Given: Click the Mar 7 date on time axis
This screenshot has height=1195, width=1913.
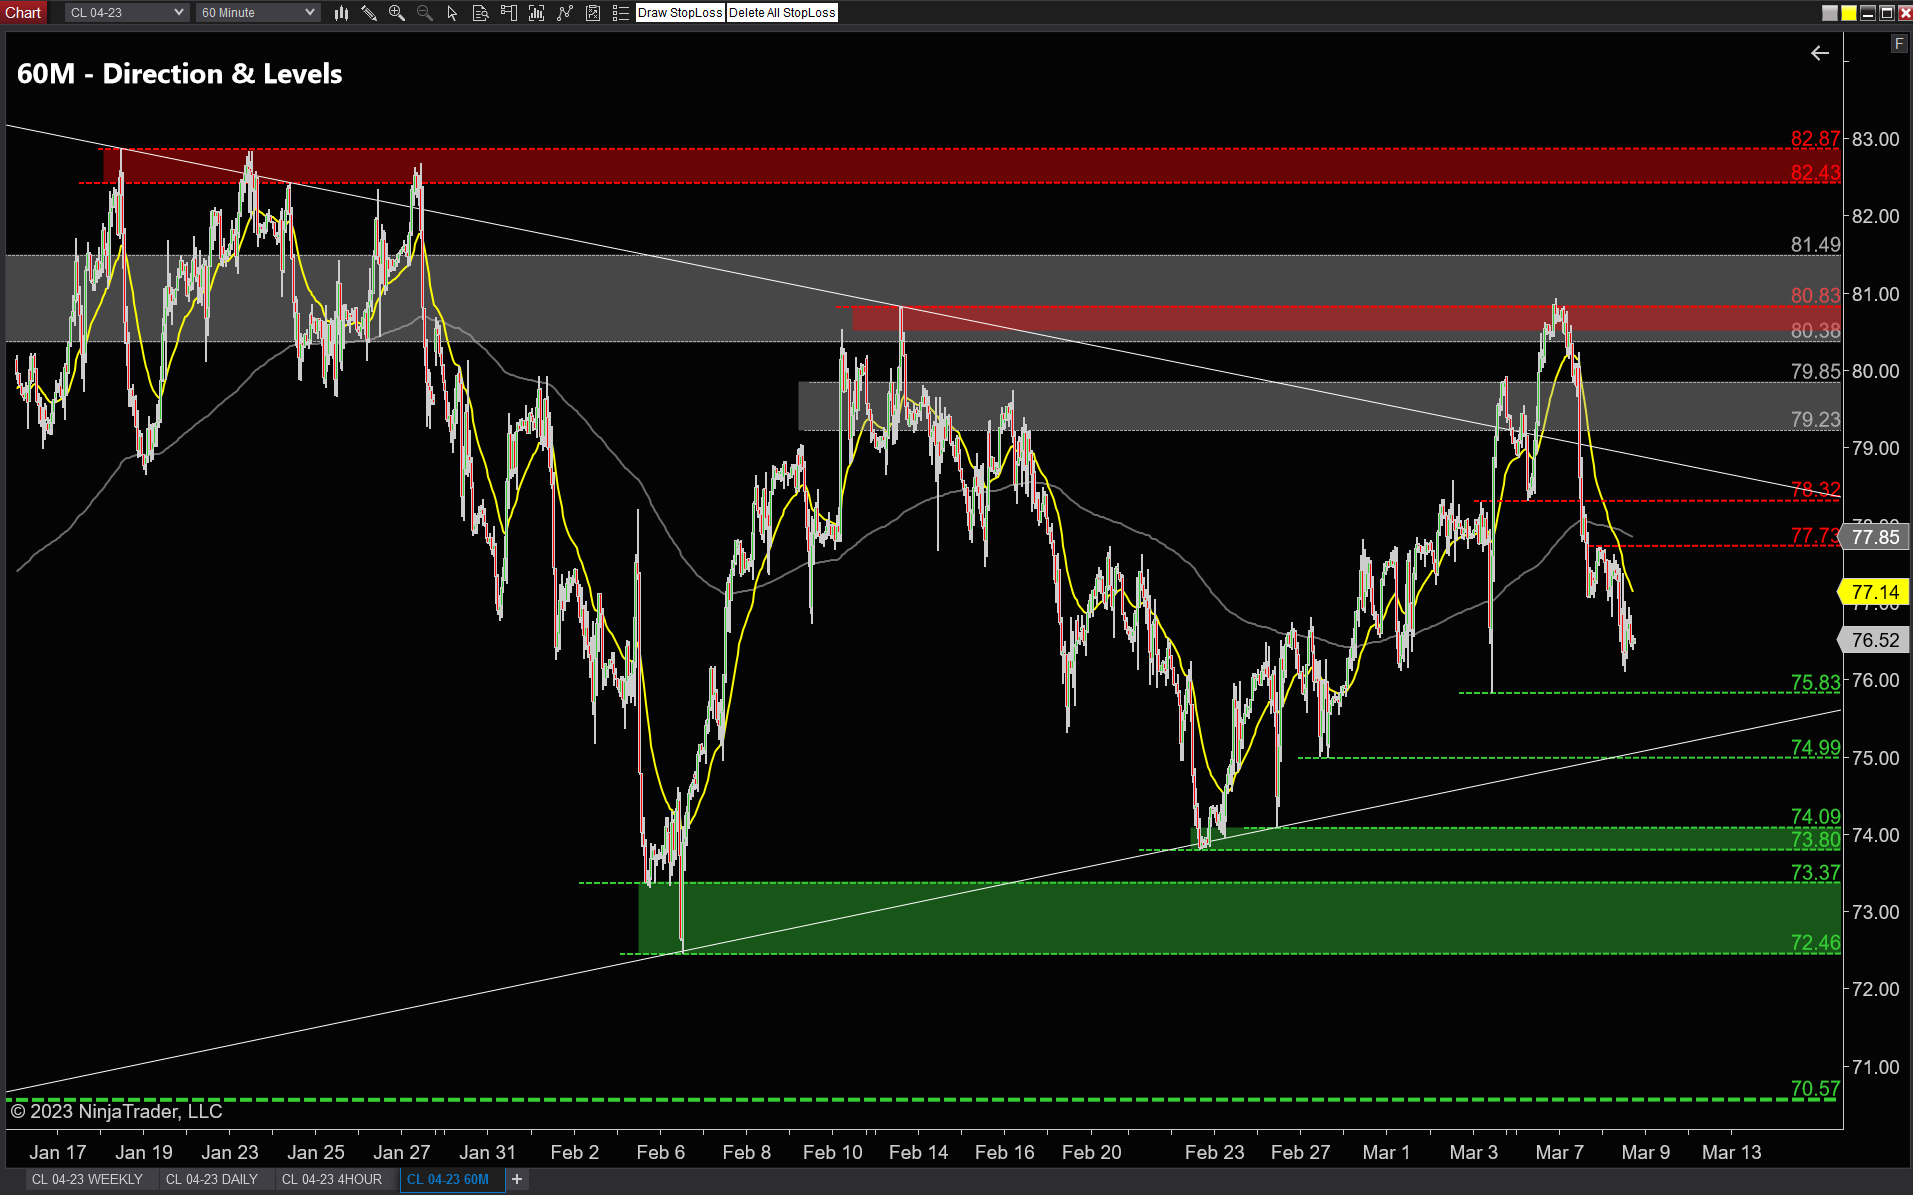Looking at the screenshot, I should coord(1560,1152).
